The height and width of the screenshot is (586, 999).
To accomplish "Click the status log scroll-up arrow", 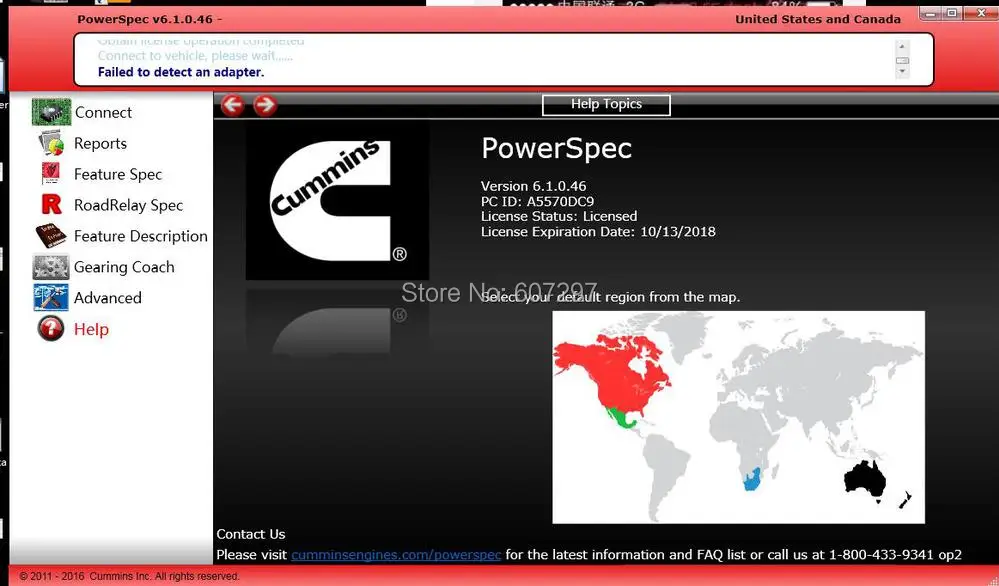I will (x=902, y=46).
